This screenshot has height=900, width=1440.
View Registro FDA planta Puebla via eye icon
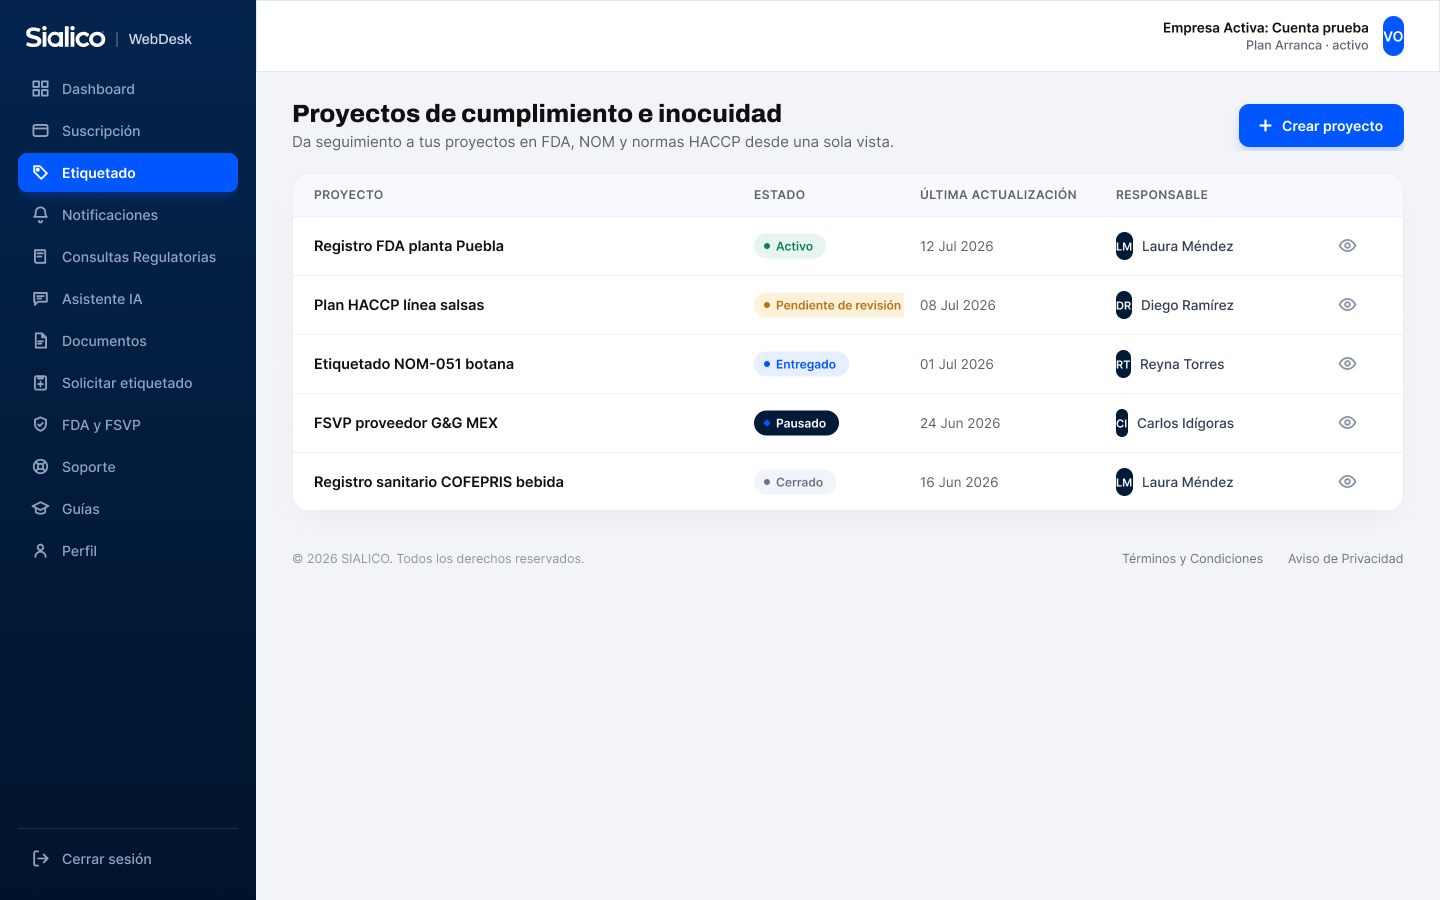click(1347, 246)
